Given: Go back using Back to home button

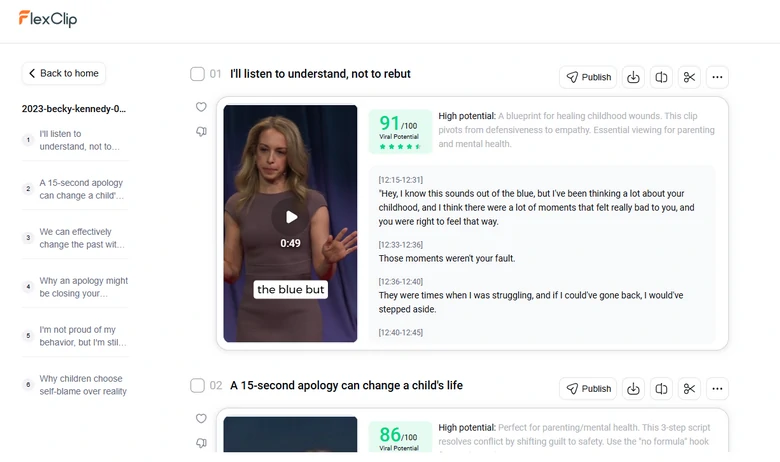Looking at the screenshot, I should 64,73.
